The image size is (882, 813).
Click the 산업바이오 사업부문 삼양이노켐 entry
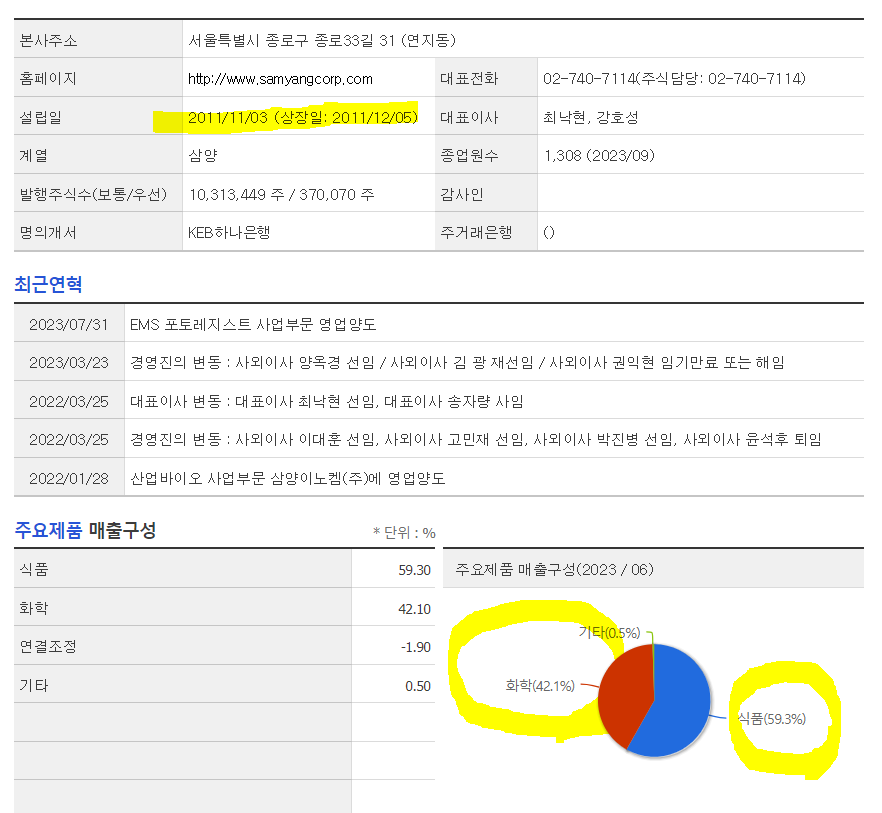[287, 479]
